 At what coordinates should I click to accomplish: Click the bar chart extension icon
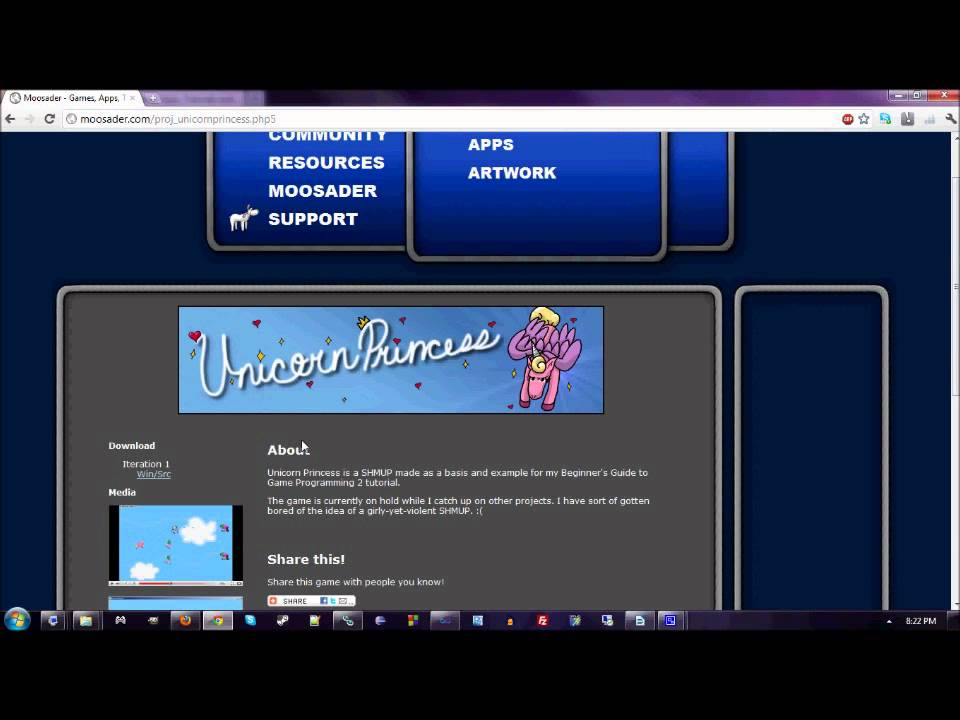[x=929, y=119]
